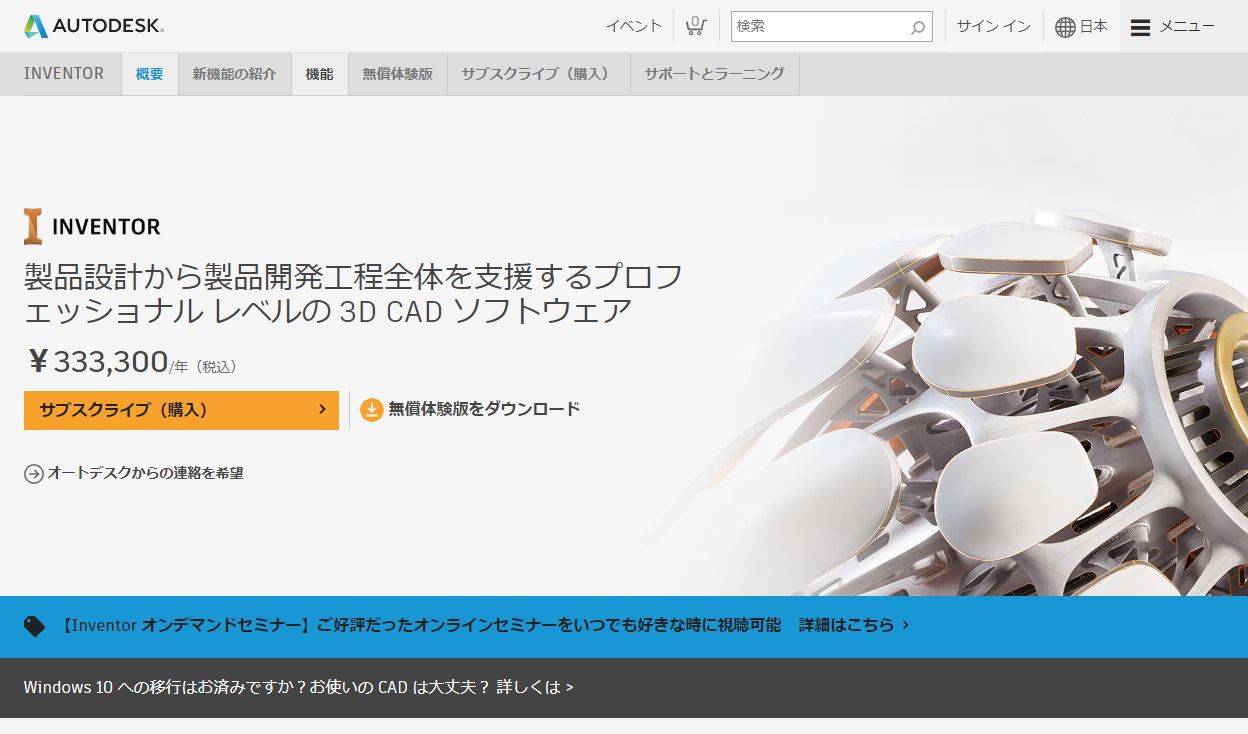Open the hamburger メニュー icon
This screenshot has height=734, width=1248.
pos(1140,27)
